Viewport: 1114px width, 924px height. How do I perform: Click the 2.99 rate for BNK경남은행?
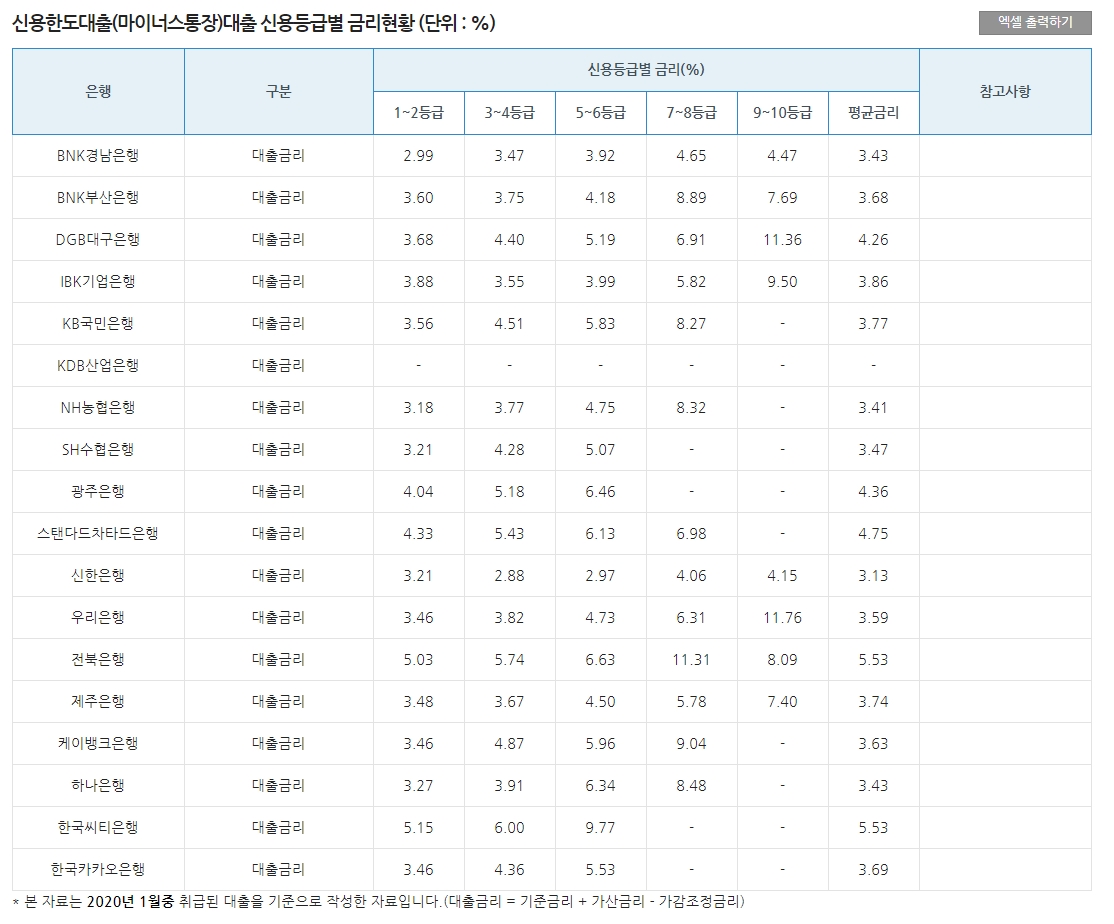(418, 156)
